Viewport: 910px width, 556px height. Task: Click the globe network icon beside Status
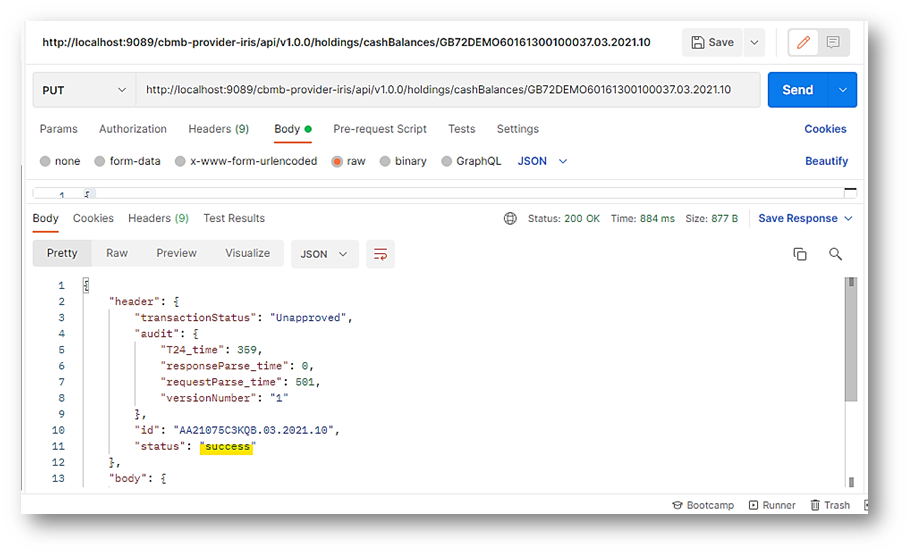(x=510, y=218)
